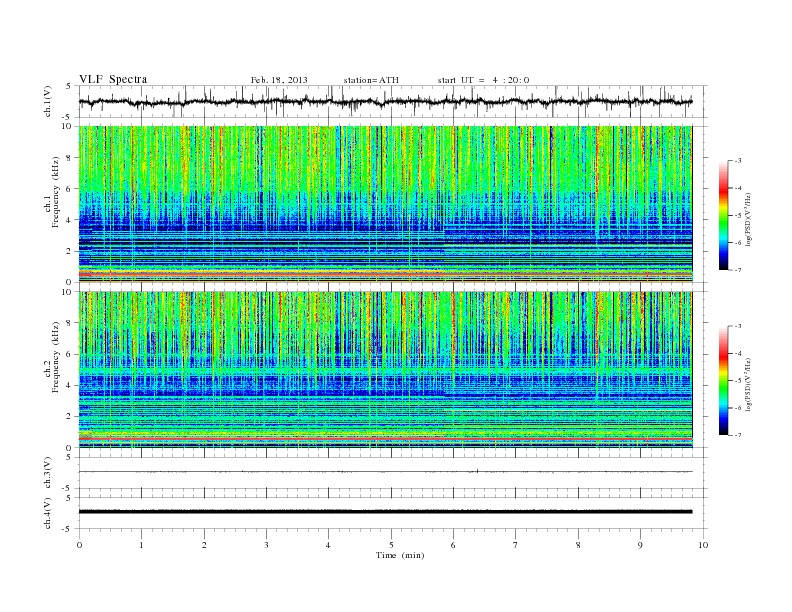Click the "start UT = 4 :20: 0" text

click(483, 80)
